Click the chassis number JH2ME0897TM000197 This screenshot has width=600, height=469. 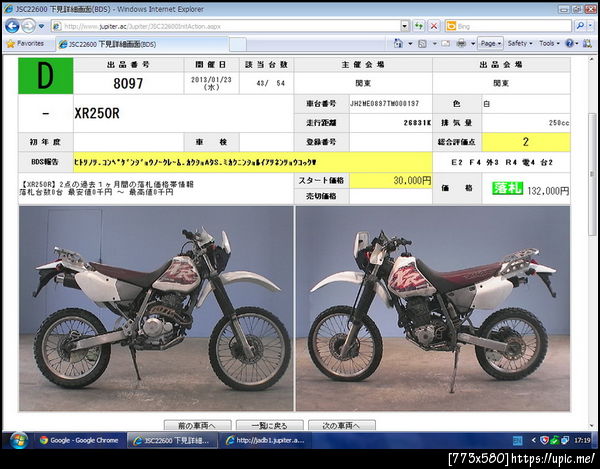(x=385, y=104)
